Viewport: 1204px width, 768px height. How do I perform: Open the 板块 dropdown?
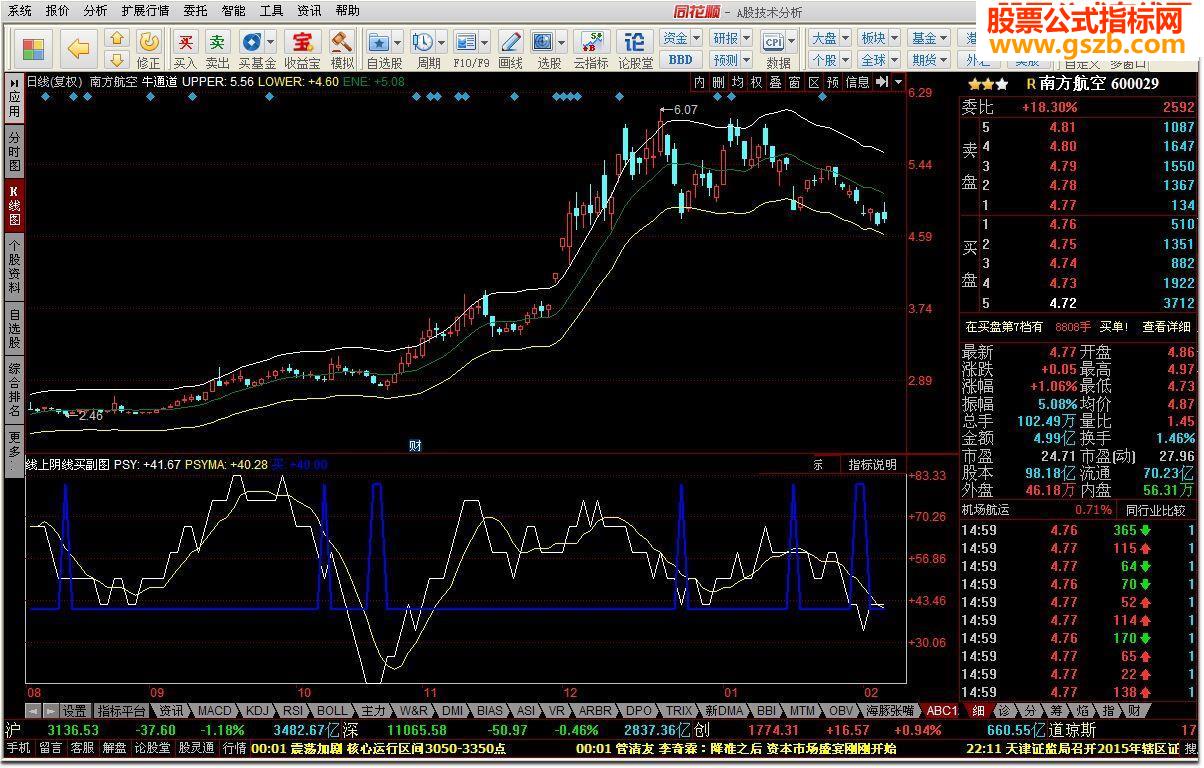point(879,38)
